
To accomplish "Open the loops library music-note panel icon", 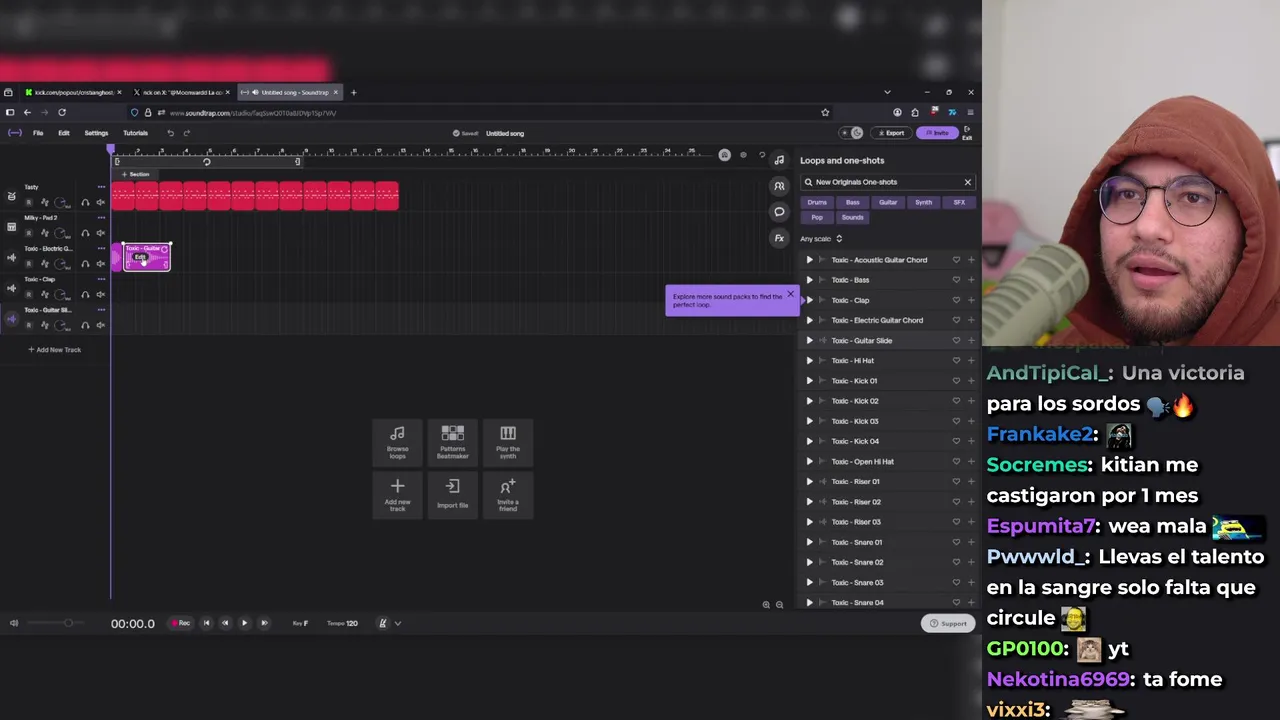I will point(779,160).
